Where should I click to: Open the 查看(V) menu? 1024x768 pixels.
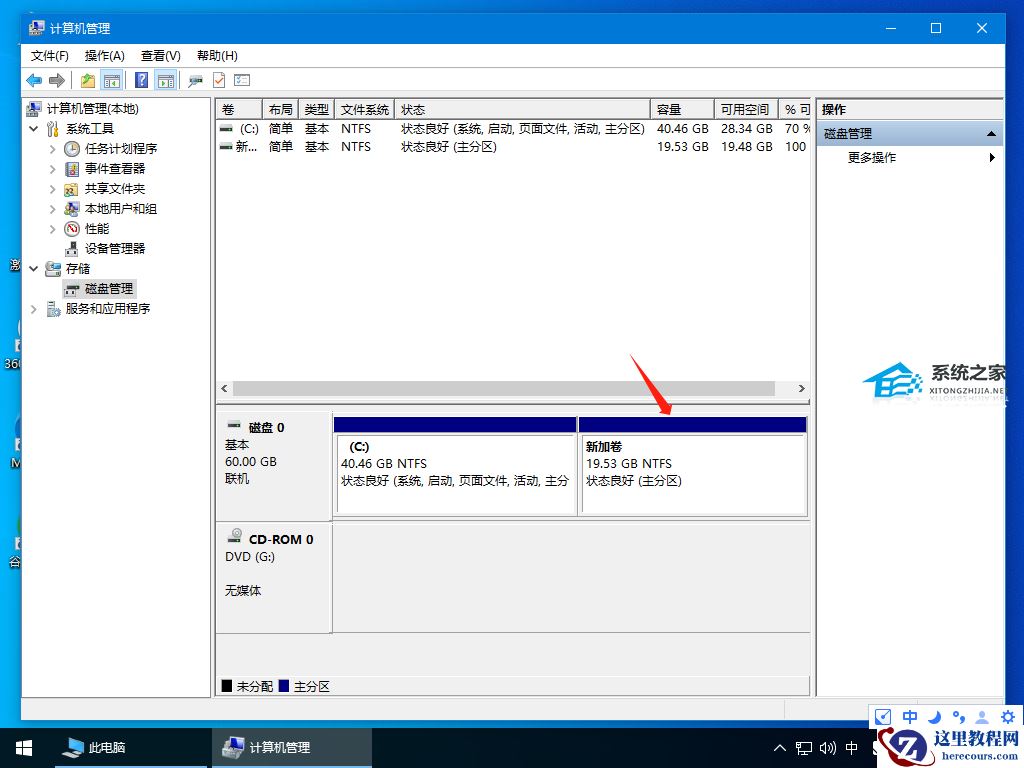pyautogui.click(x=161, y=56)
